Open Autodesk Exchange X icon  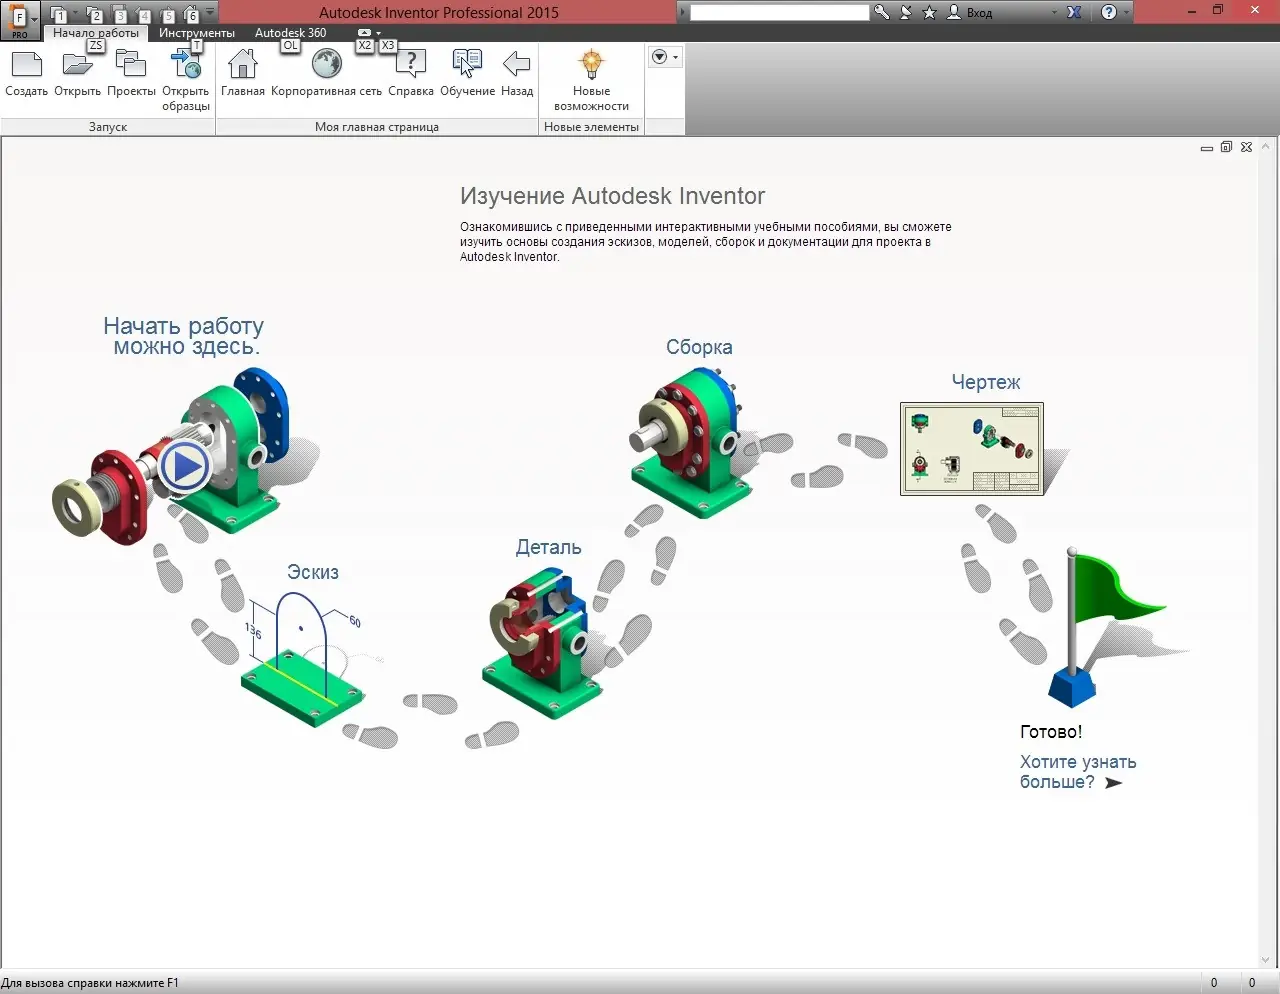[1074, 12]
